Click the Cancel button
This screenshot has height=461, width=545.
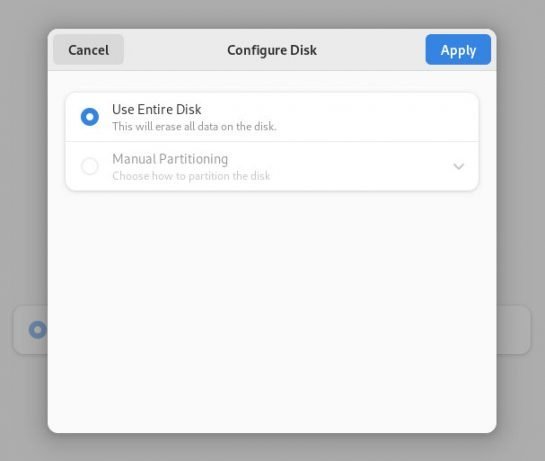pos(88,50)
